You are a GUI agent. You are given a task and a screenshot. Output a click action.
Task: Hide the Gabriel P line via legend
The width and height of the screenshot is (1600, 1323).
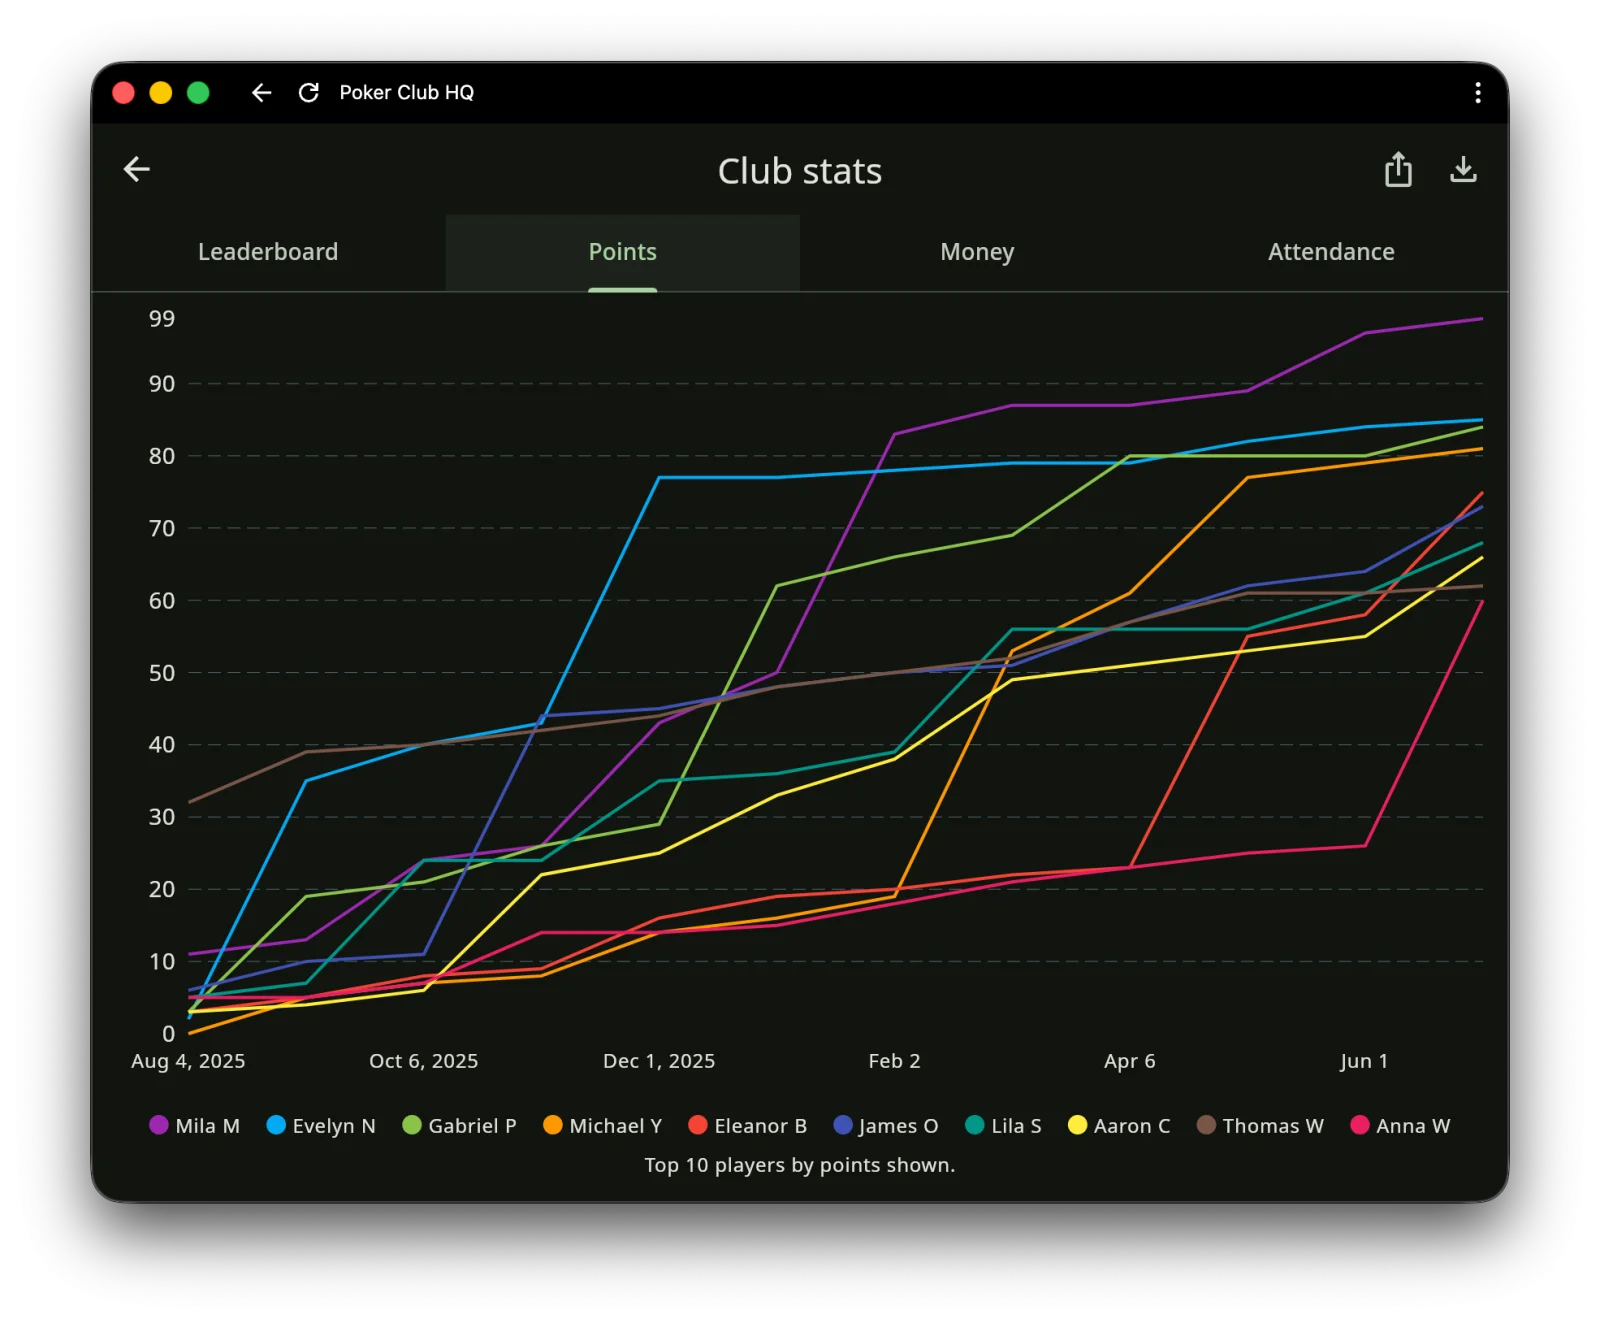click(x=459, y=1125)
